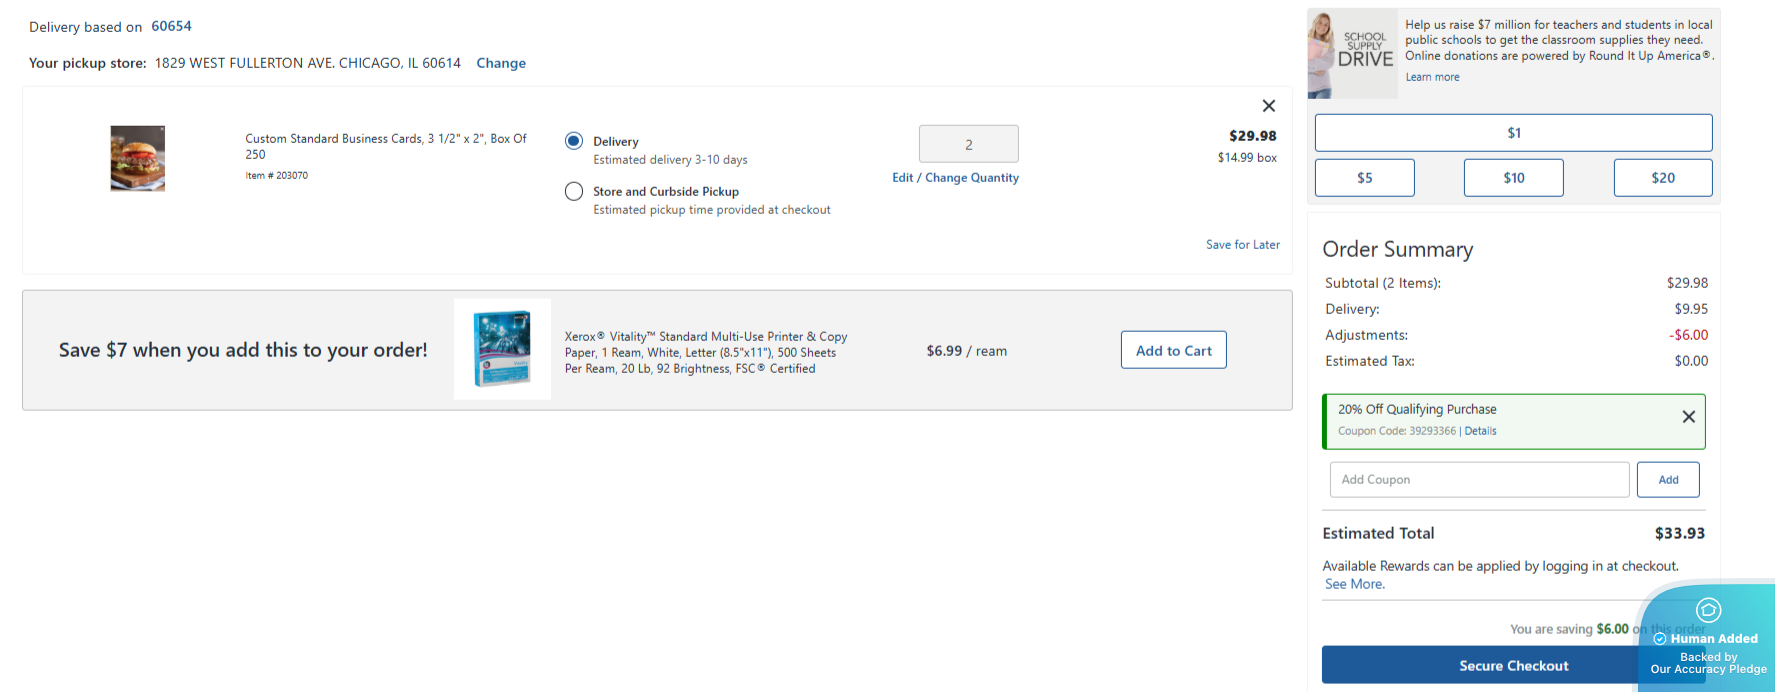Select the $5 donation button

pos(1364,178)
